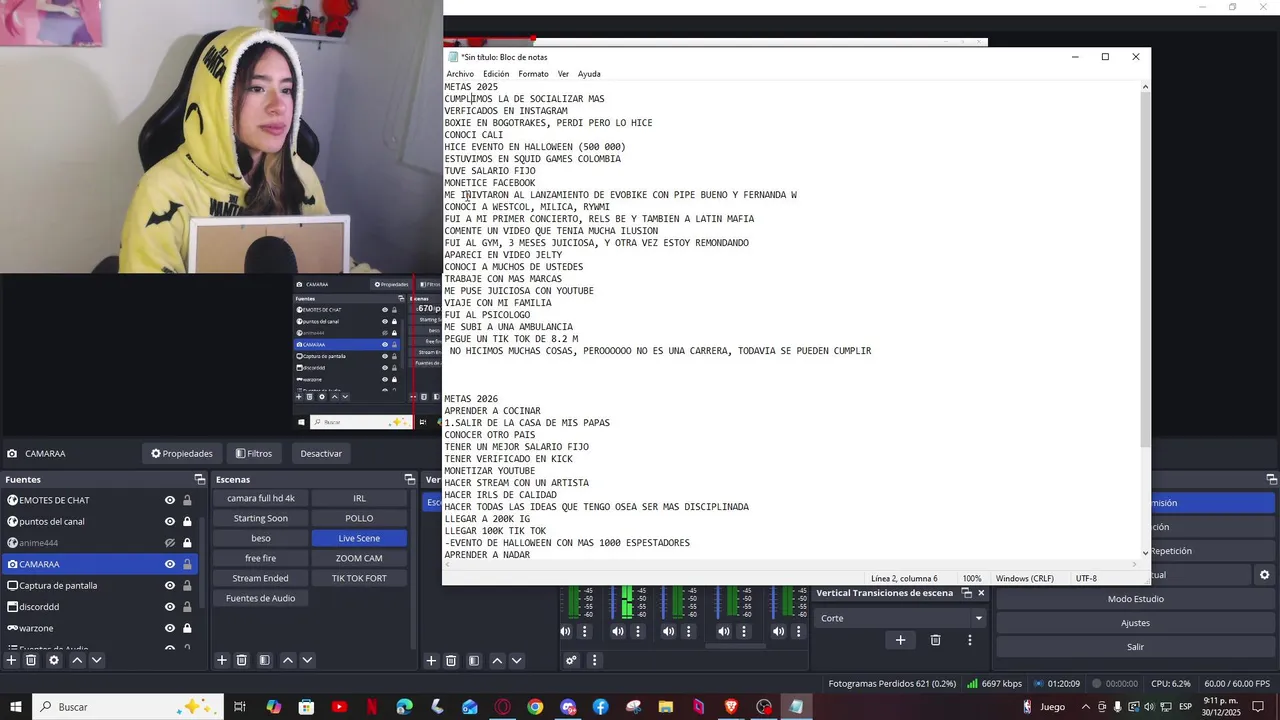Switch to the ZOOM CAM scene
Screen dimensions: 1280x720
click(359, 558)
